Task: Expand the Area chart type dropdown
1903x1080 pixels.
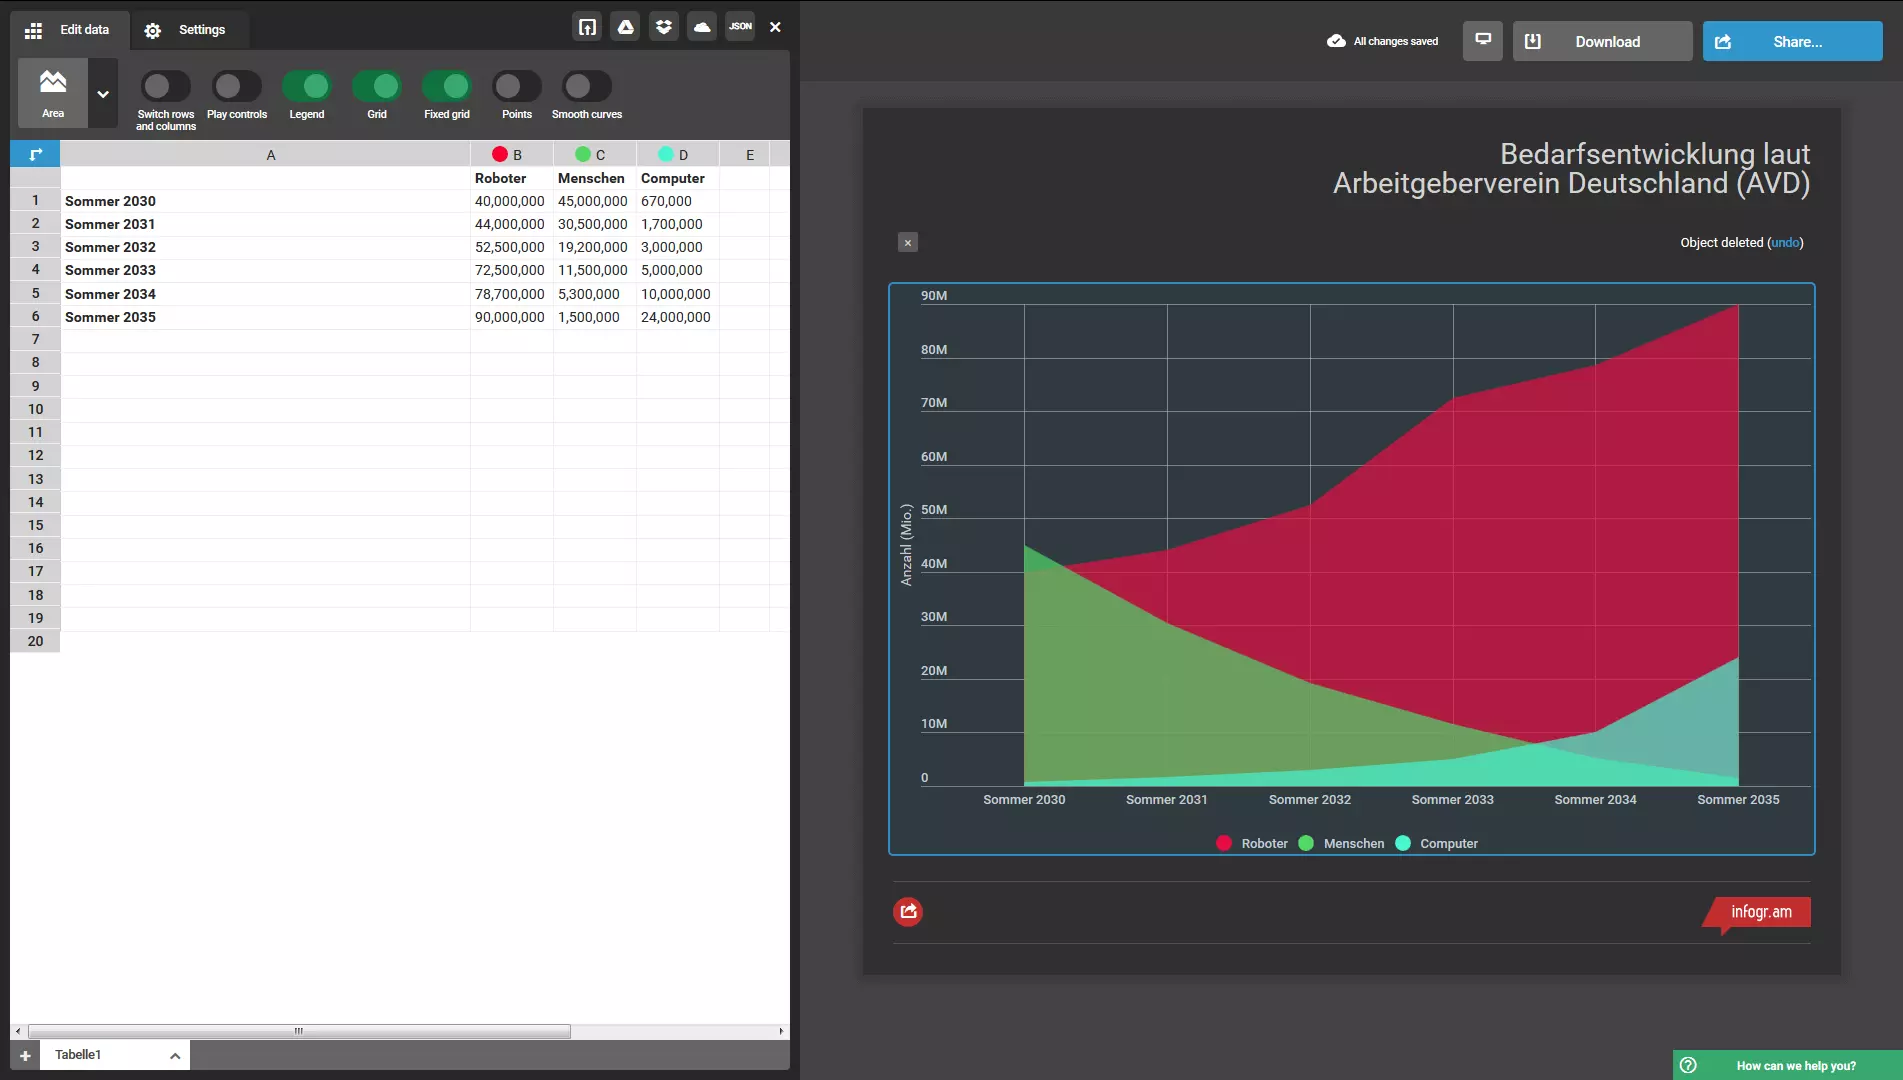Action: pyautogui.click(x=102, y=94)
